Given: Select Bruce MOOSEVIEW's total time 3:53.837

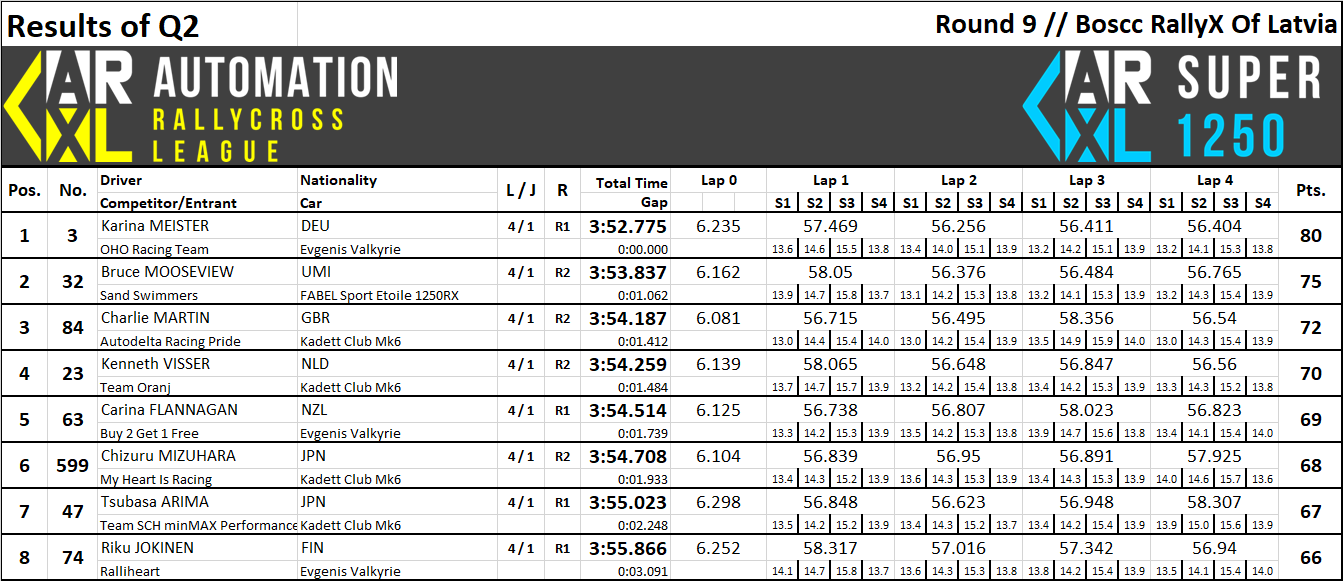Looking at the screenshot, I should click(627, 273).
